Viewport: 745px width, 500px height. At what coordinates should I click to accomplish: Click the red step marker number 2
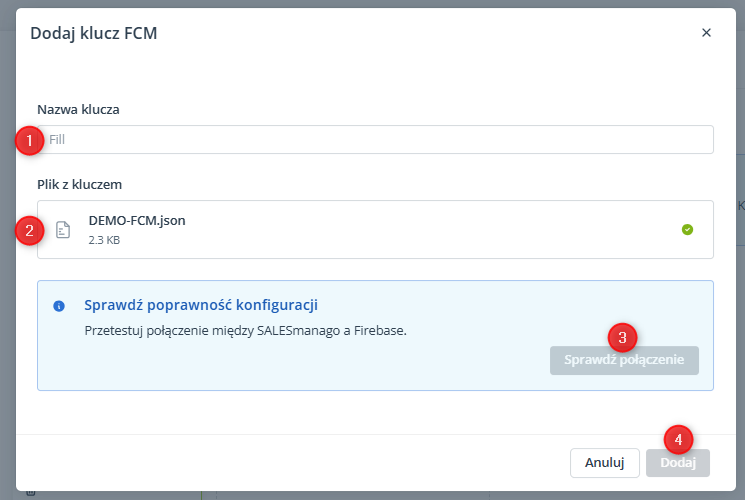(x=29, y=231)
